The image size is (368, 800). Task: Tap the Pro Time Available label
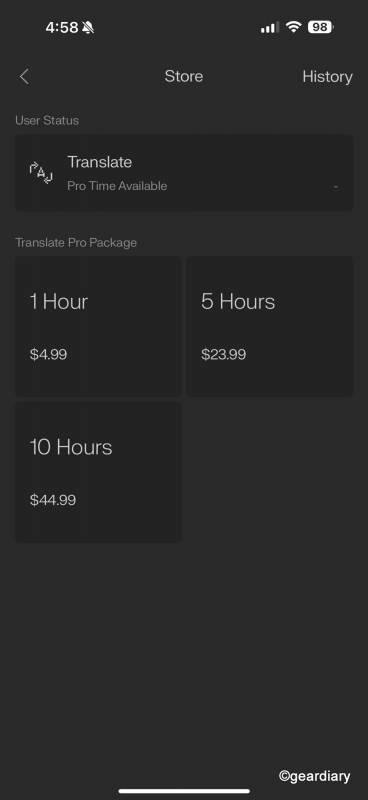tap(117, 186)
